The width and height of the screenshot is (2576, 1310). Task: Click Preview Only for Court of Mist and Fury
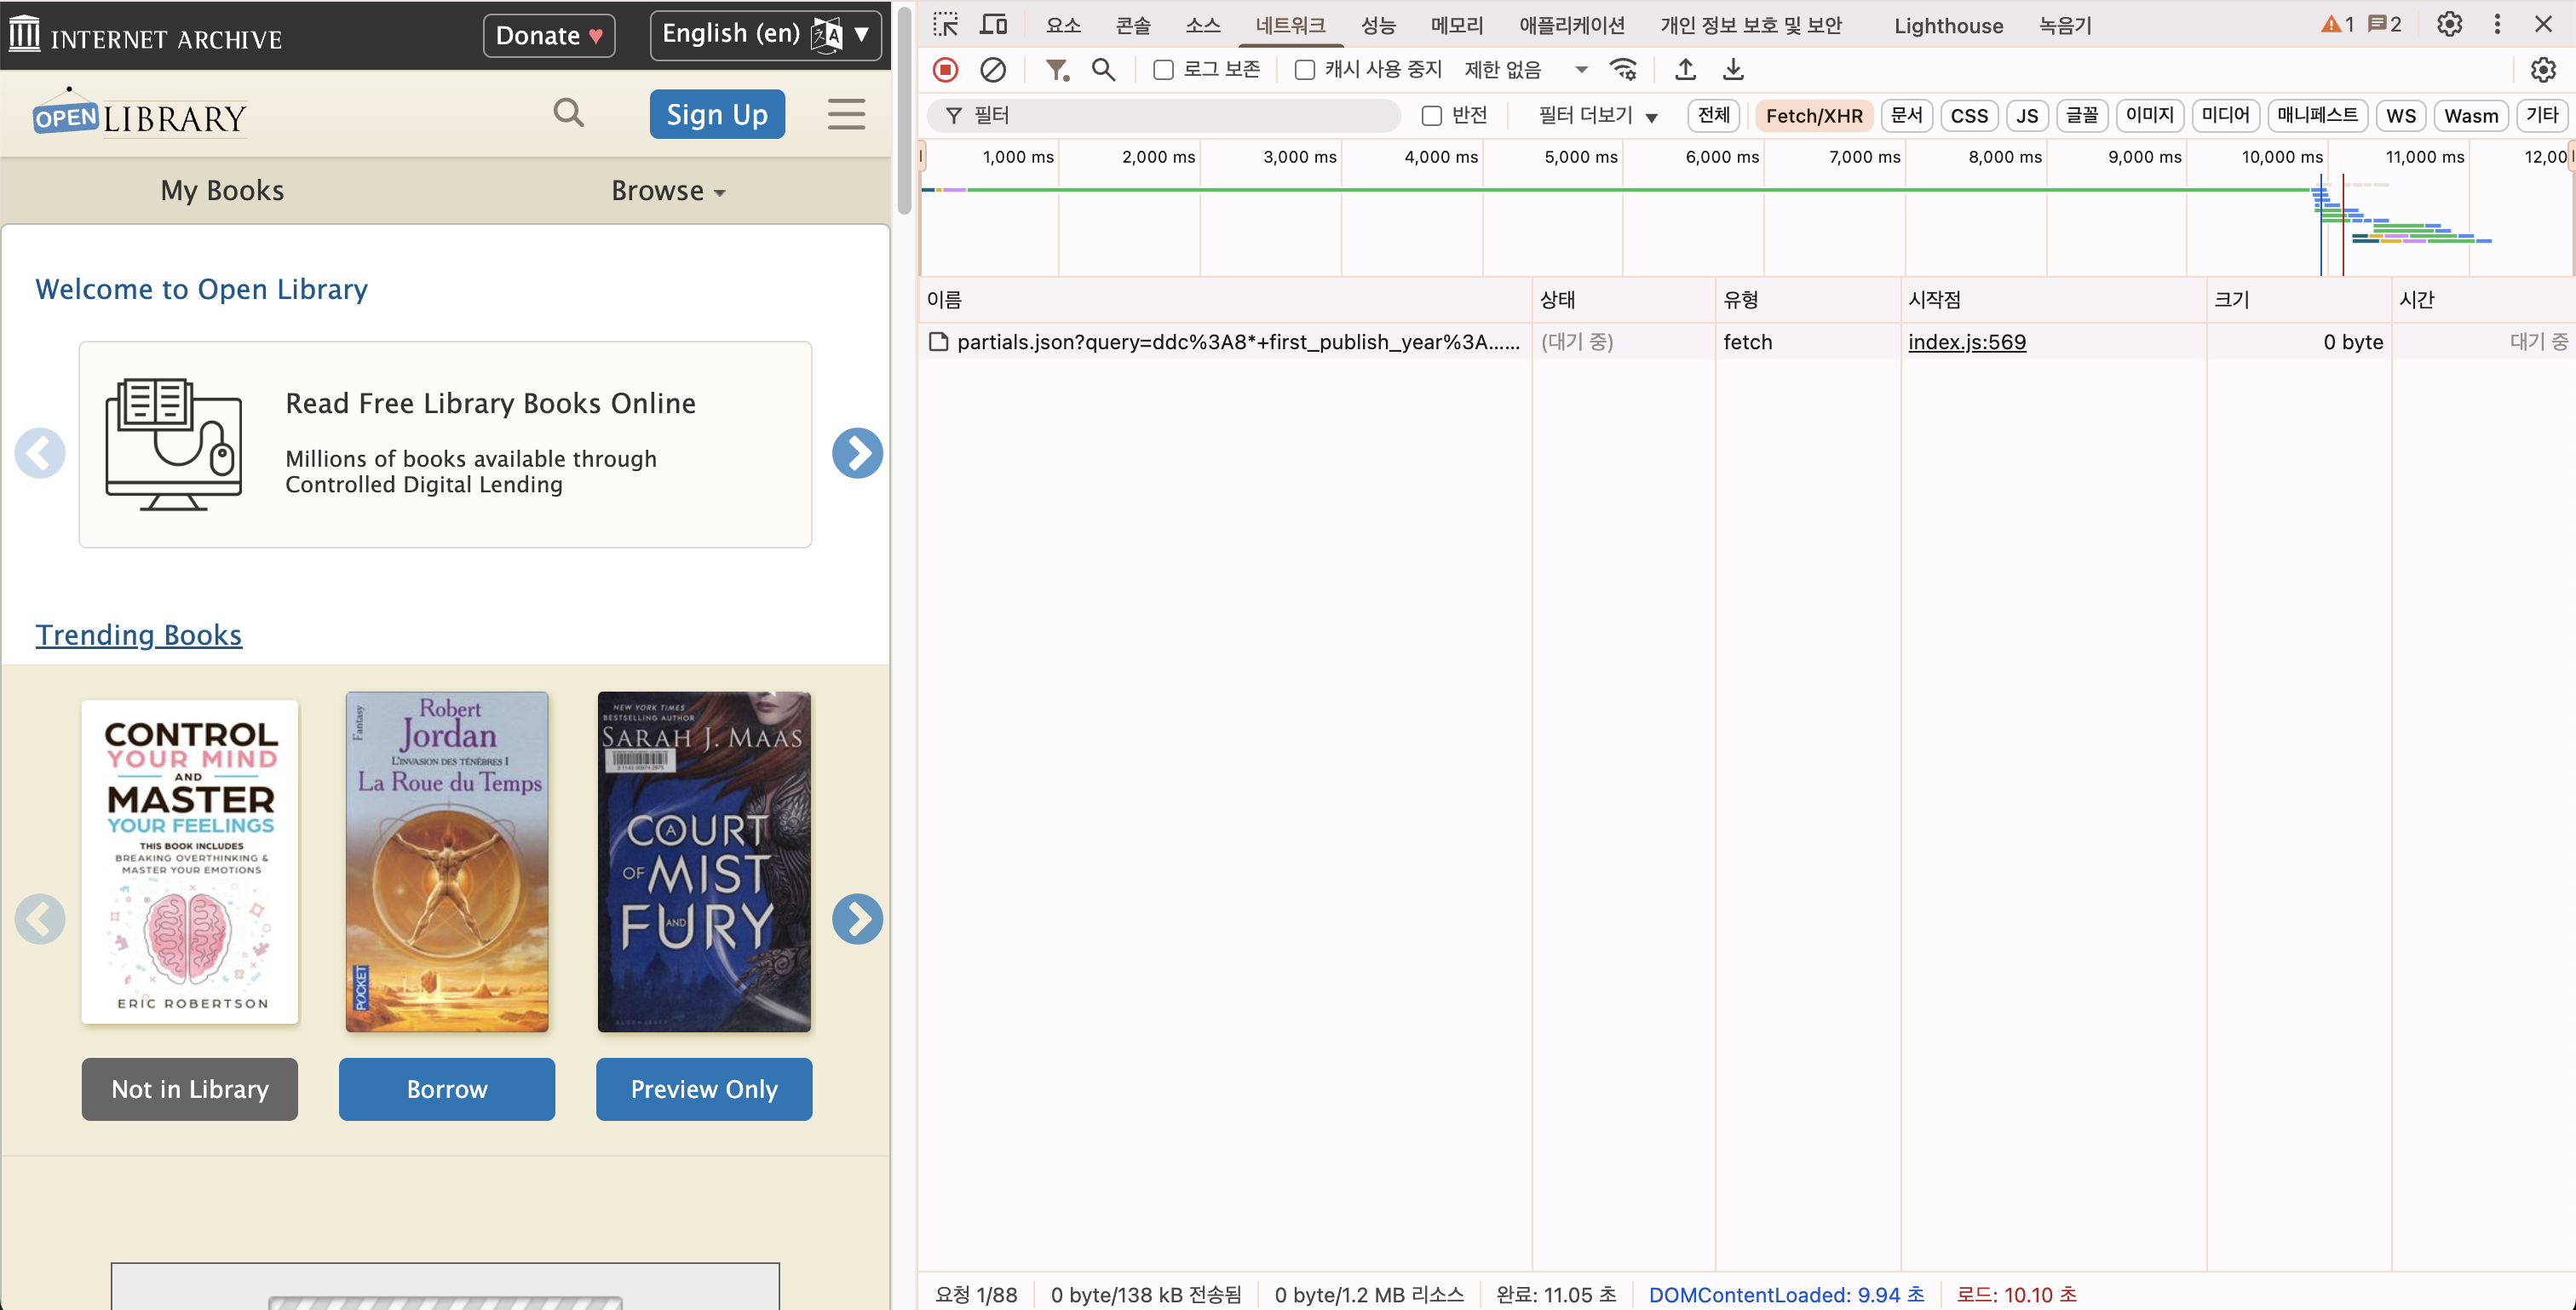point(704,1088)
